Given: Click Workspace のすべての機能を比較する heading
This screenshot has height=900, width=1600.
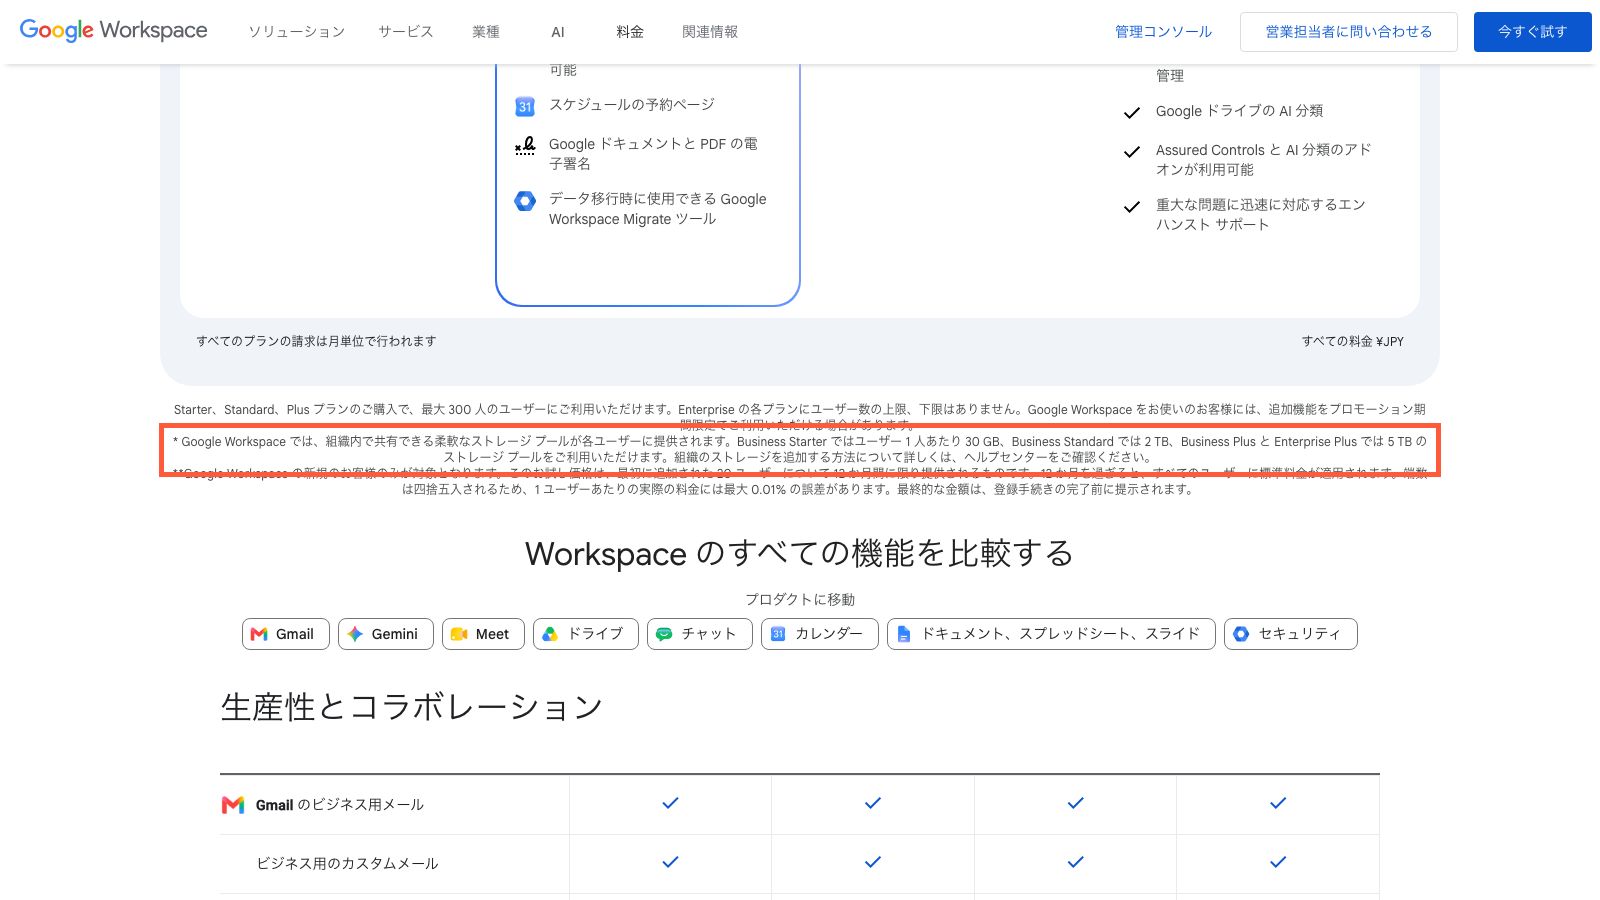Looking at the screenshot, I should click(x=800, y=553).
